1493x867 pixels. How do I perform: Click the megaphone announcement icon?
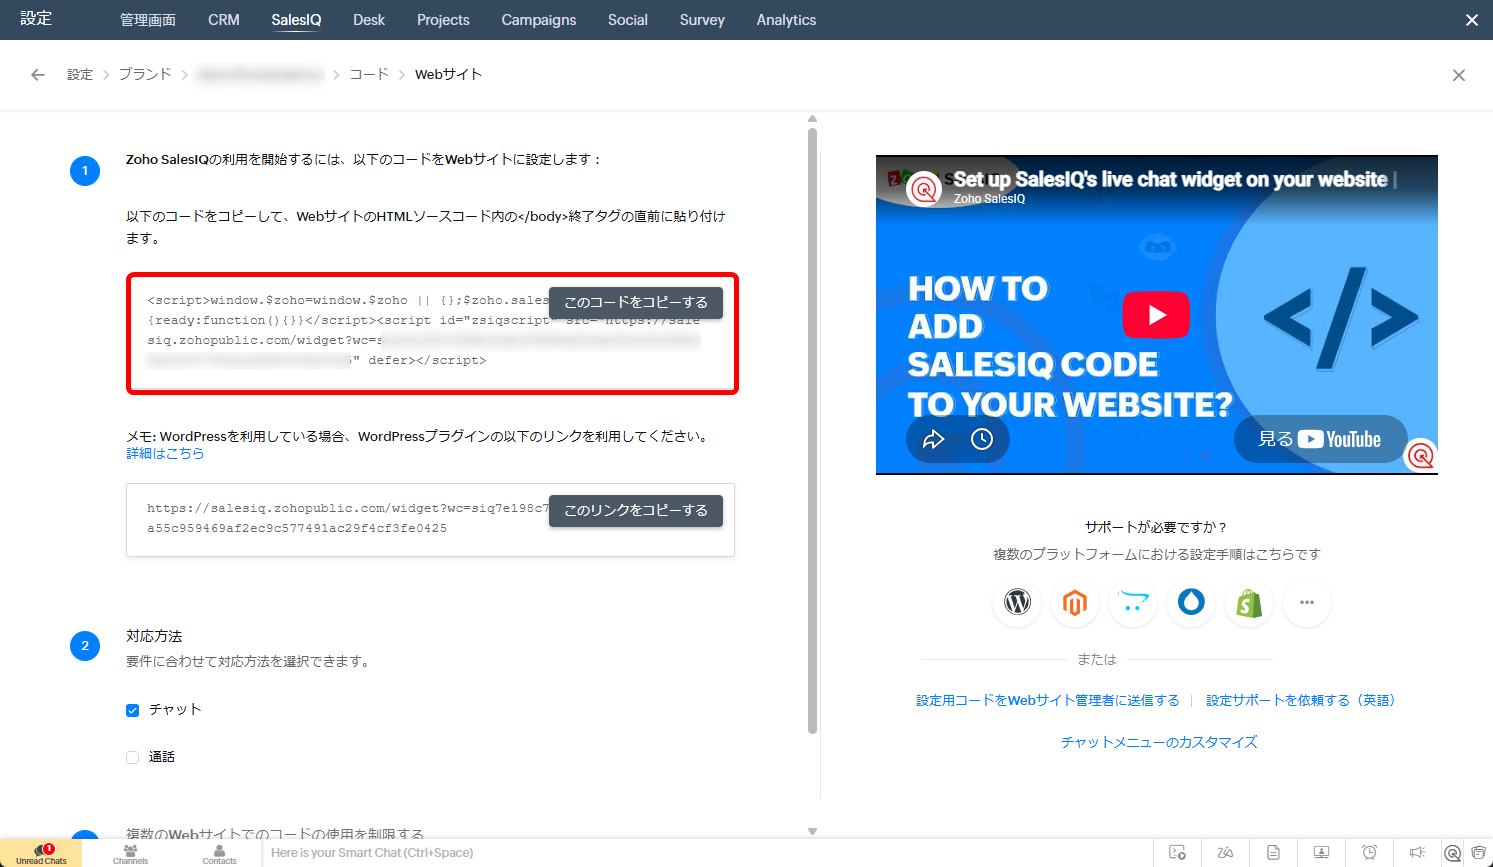(x=1417, y=853)
